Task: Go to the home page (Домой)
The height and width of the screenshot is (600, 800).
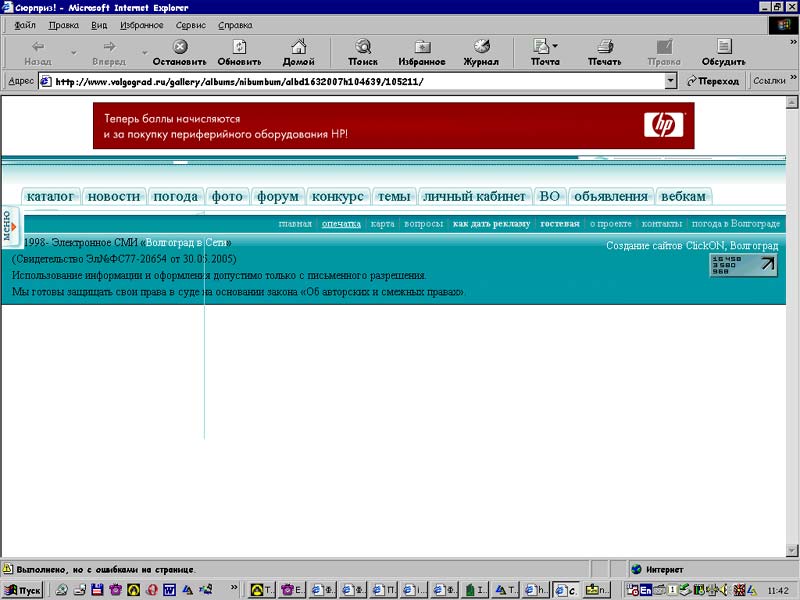Action: pyautogui.click(x=298, y=52)
